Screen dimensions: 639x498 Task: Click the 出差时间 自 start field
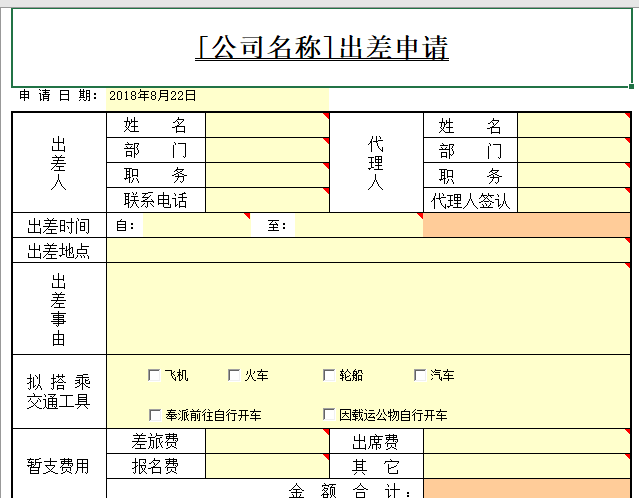(196, 226)
